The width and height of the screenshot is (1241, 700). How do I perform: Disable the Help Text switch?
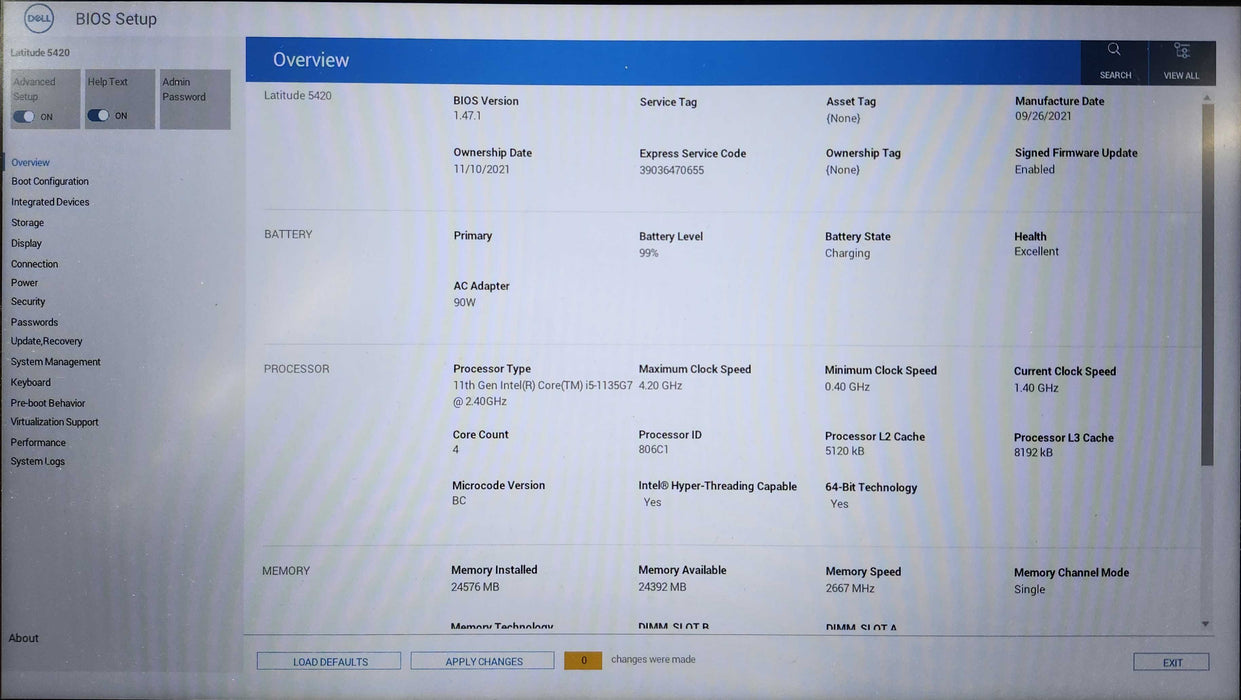97,115
